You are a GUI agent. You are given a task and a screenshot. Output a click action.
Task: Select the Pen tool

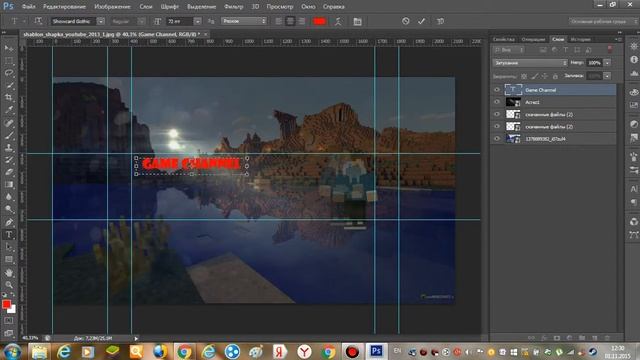(x=9, y=222)
